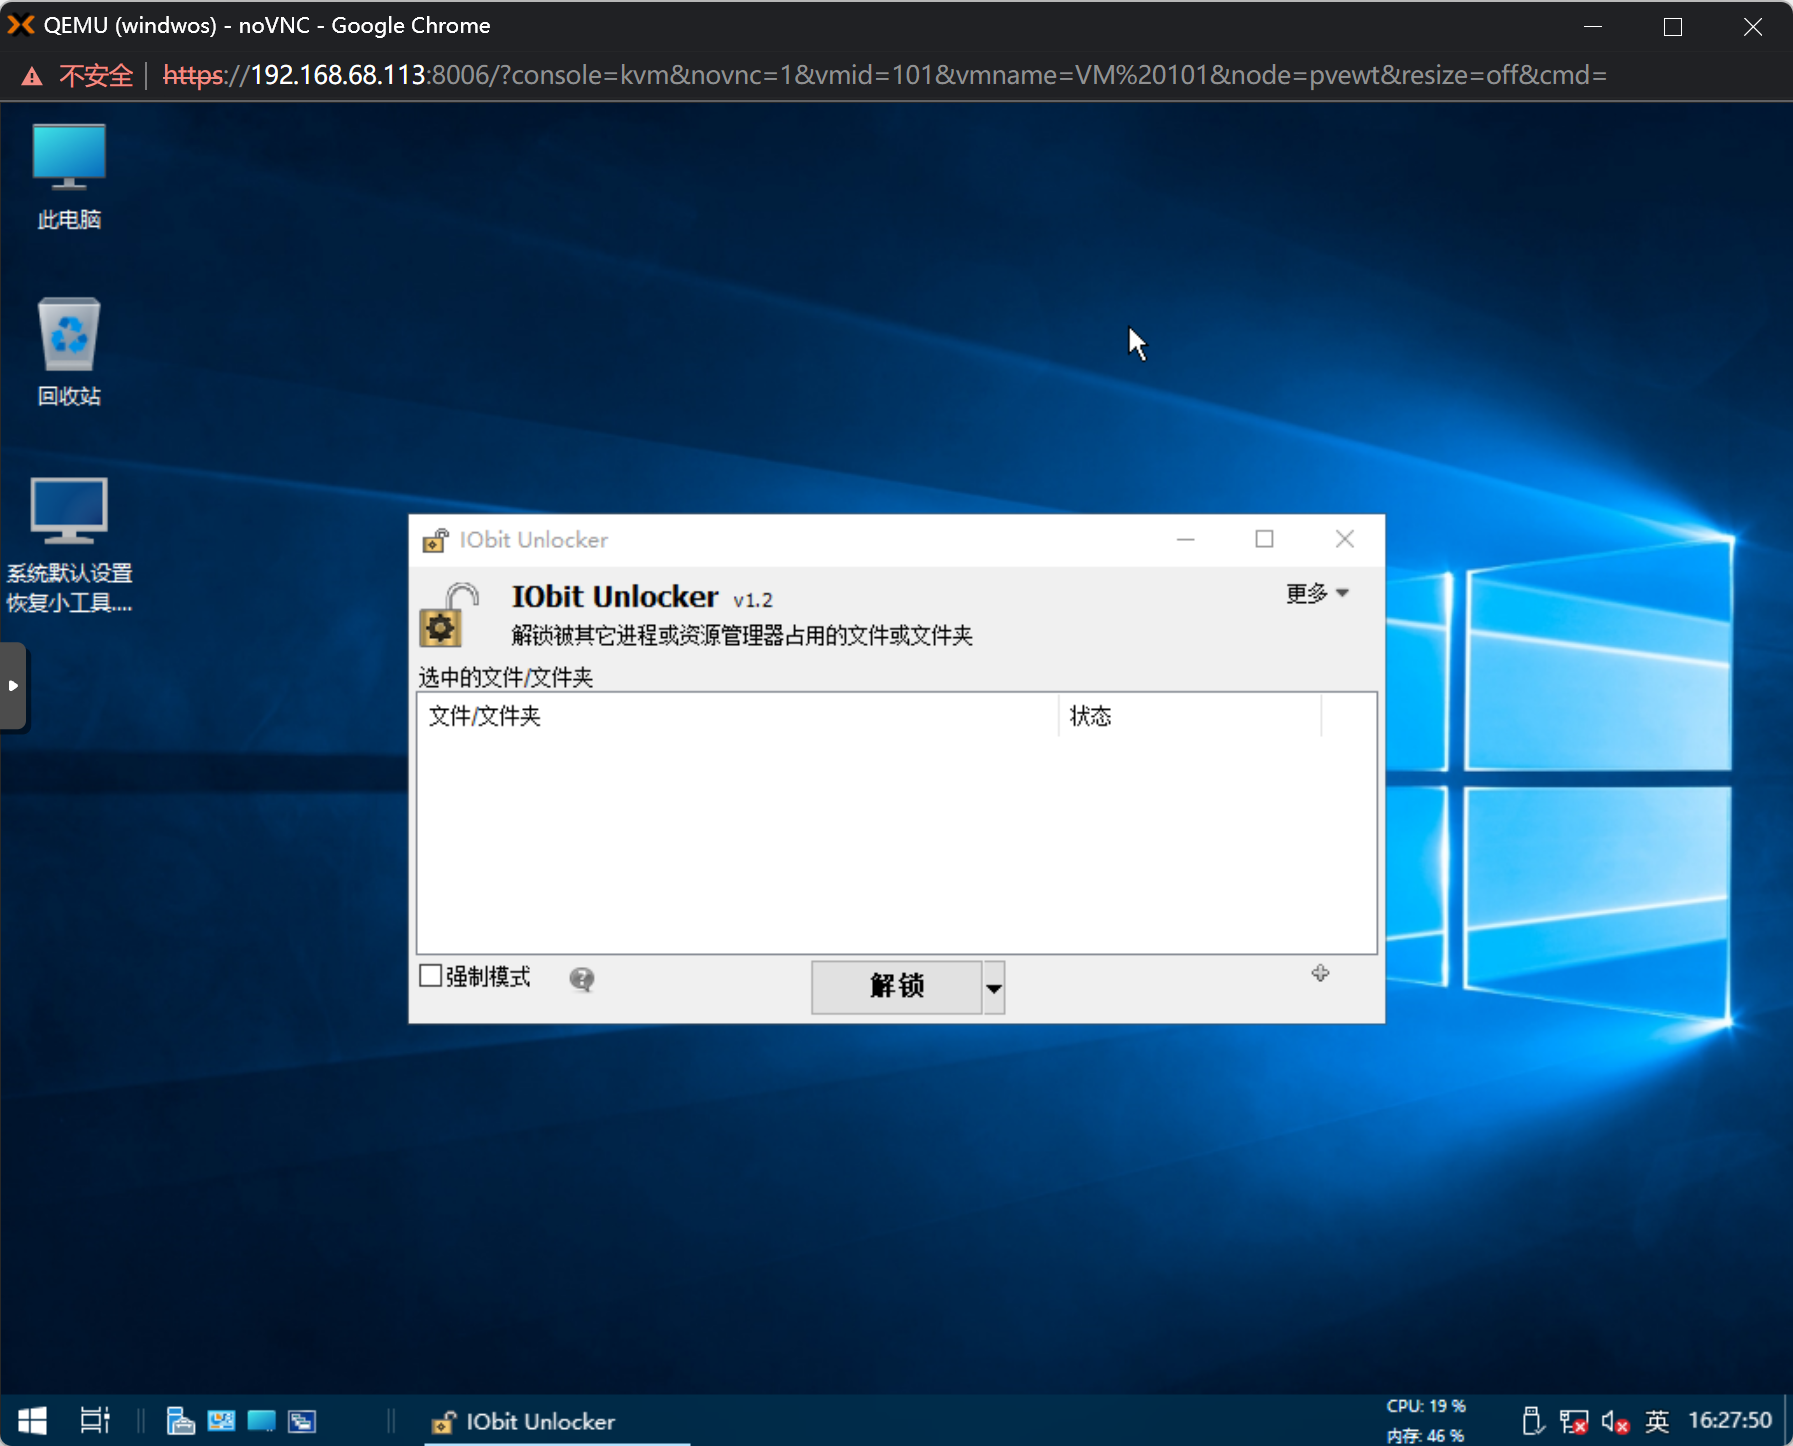Click the network disconnected tray icon
The image size is (1793, 1446).
pos(1574,1421)
